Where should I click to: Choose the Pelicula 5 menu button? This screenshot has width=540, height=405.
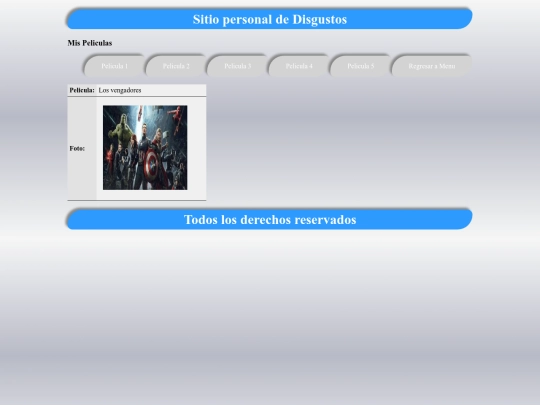coord(361,66)
